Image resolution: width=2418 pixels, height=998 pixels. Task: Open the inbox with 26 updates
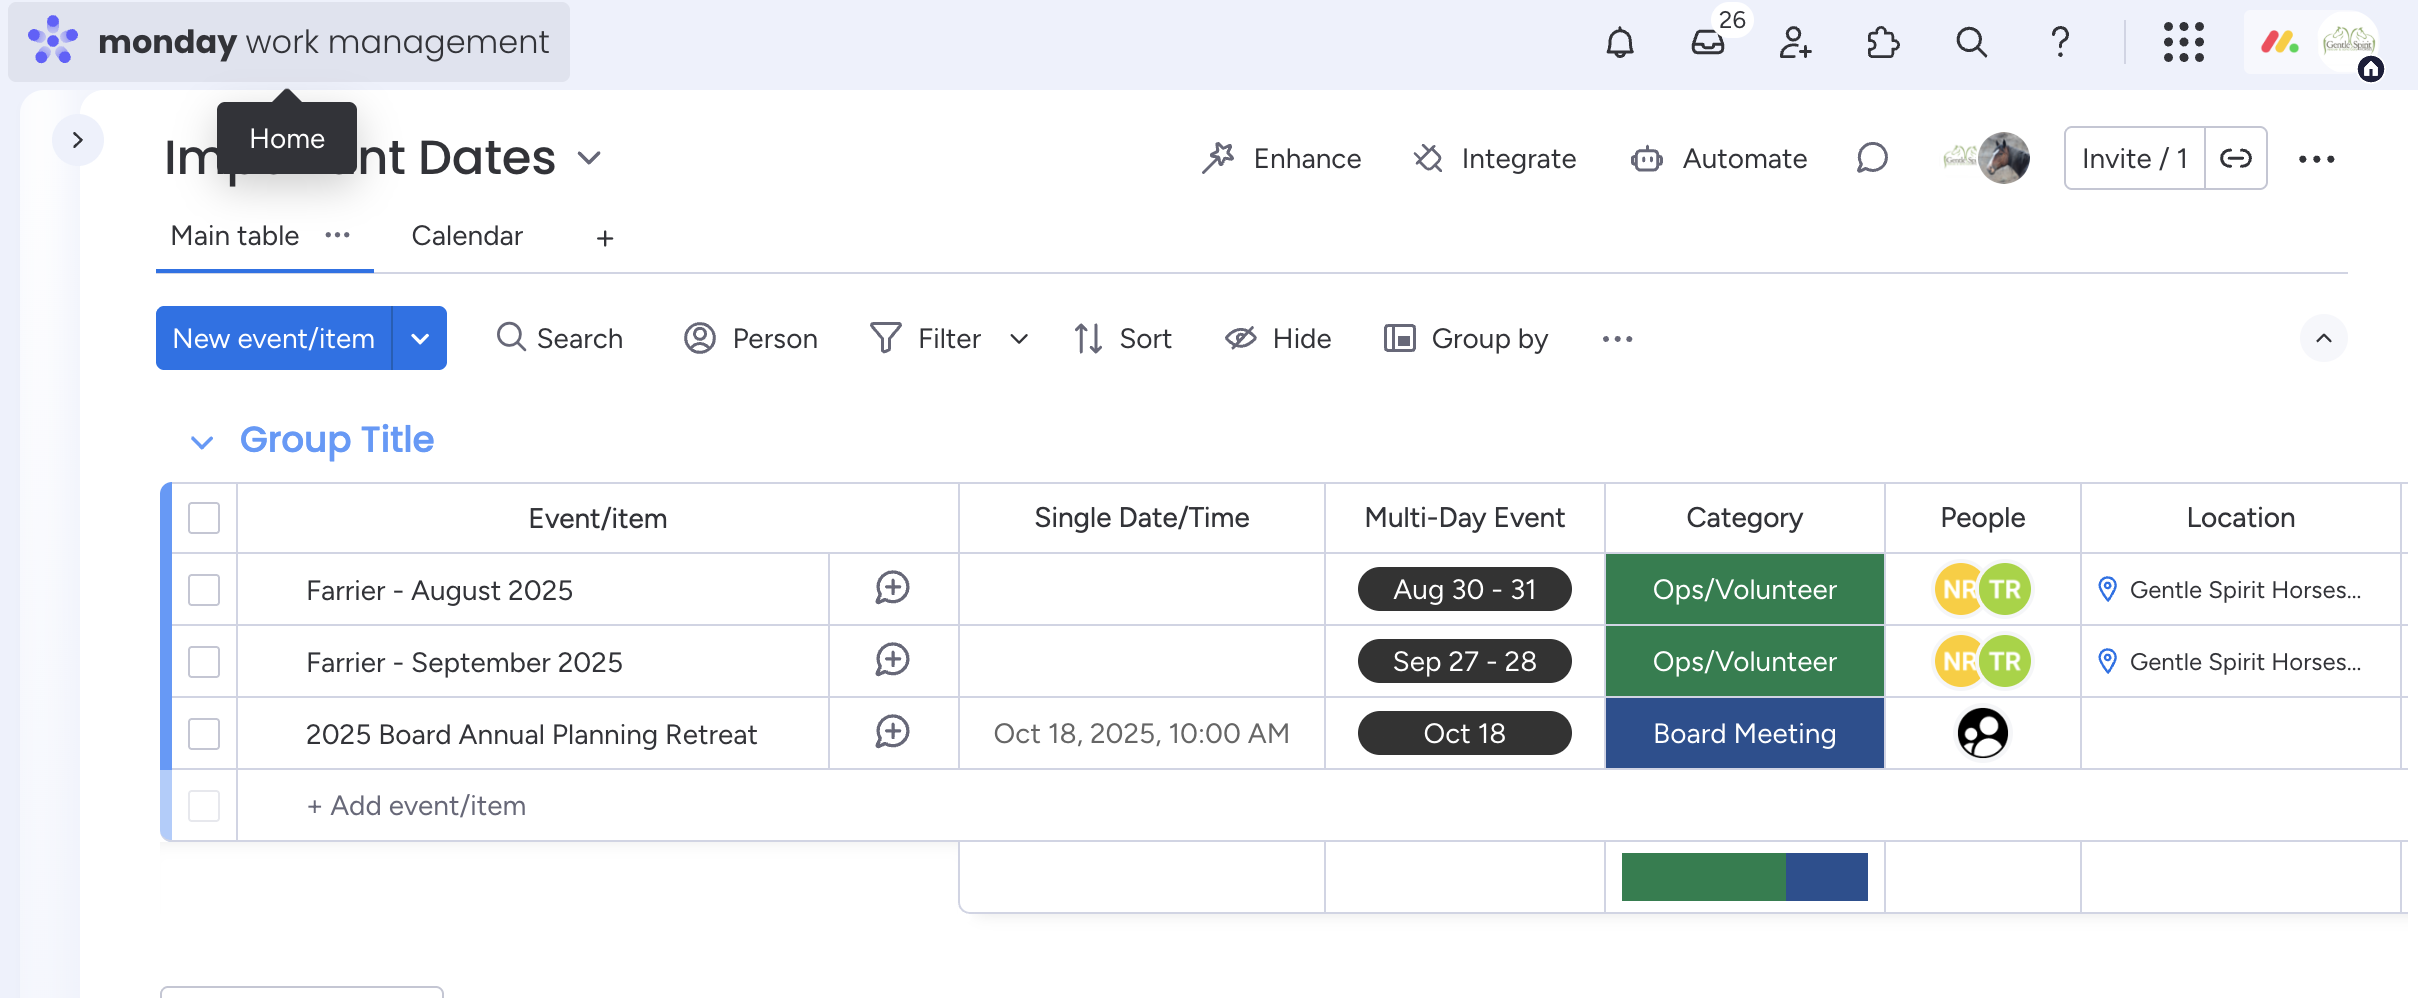[x=1708, y=43]
